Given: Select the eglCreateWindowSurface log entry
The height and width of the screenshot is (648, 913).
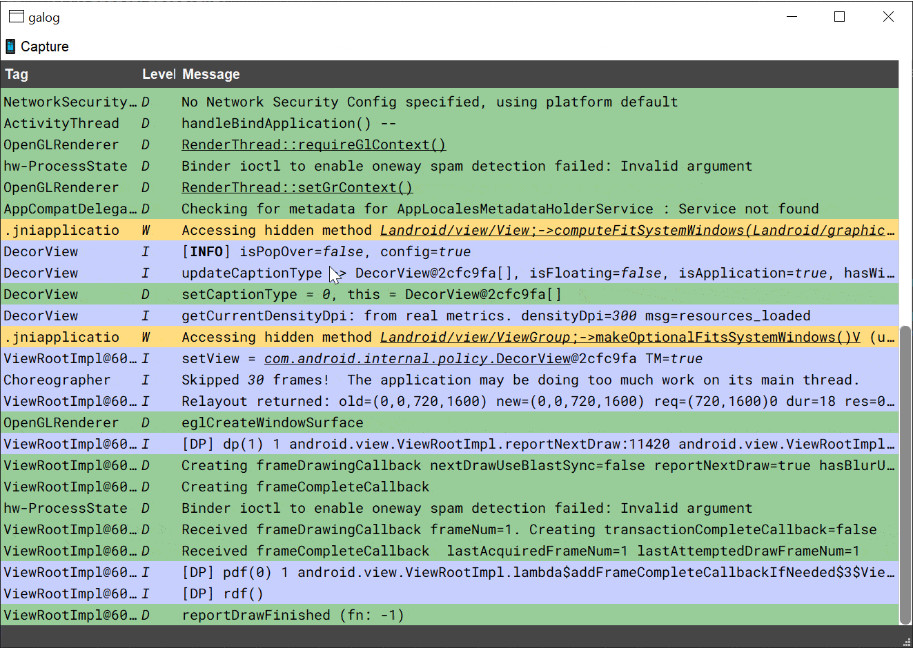Looking at the screenshot, I should (450, 423).
